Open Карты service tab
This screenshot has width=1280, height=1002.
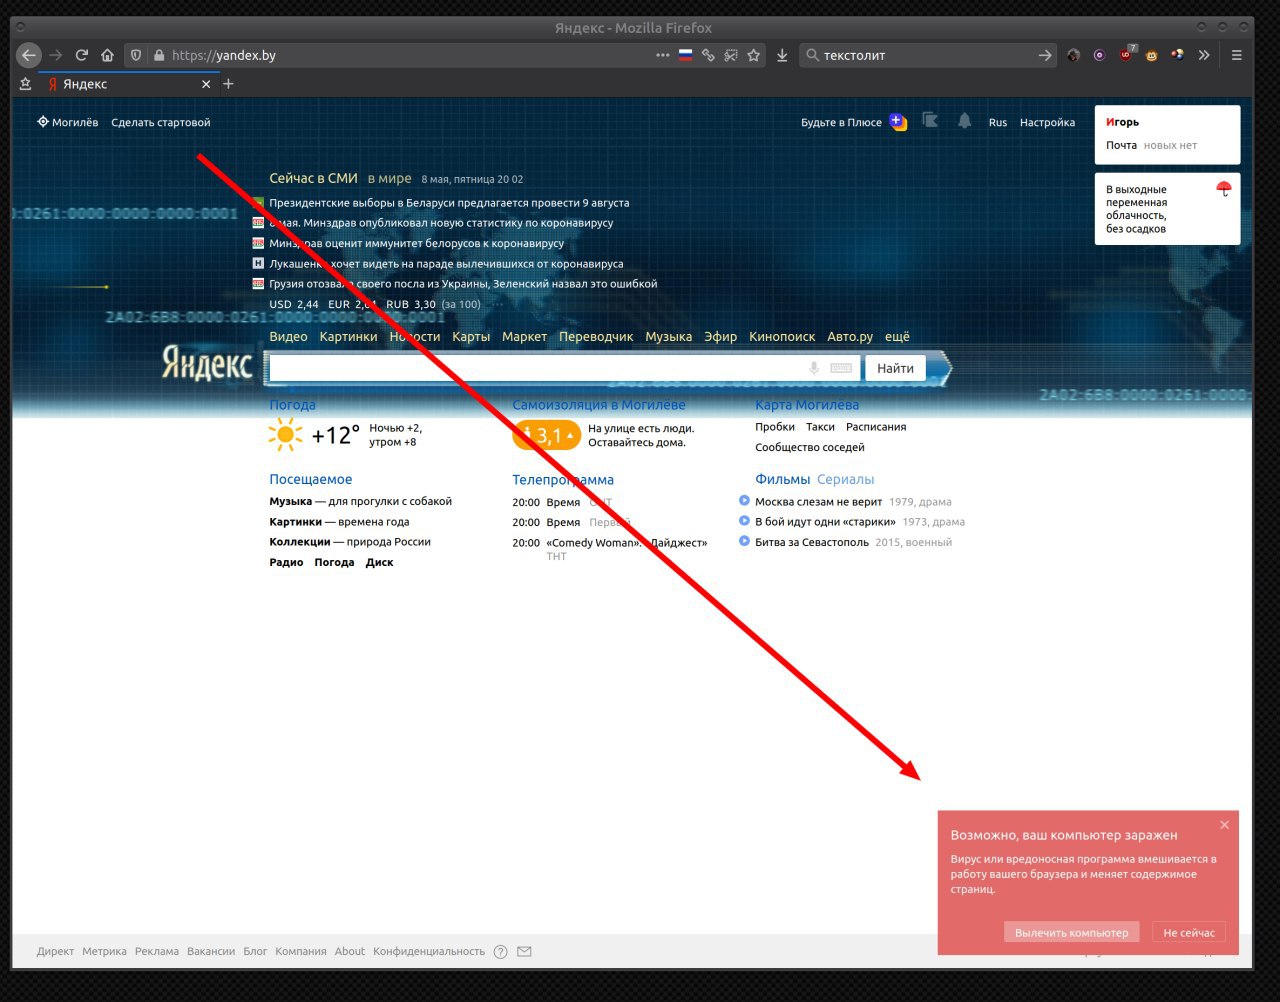click(x=471, y=337)
